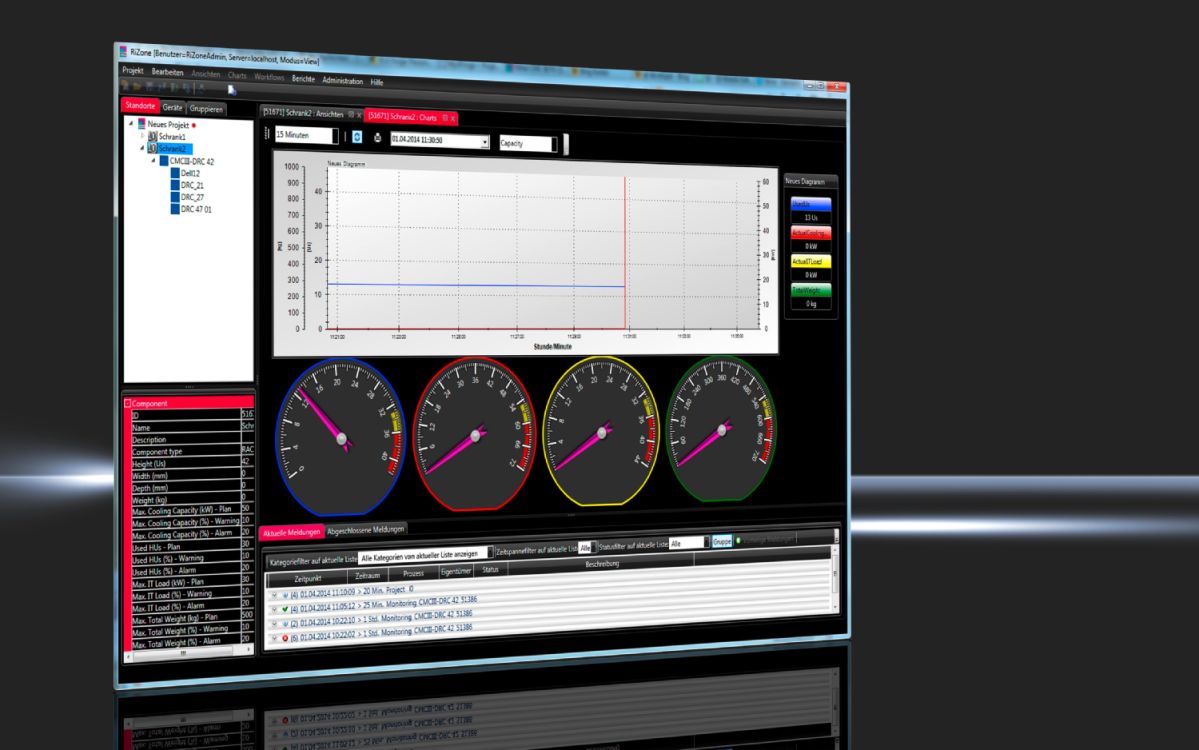
Task: Close the Schrank2 : Ansichten tab
Action: click(359, 115)
